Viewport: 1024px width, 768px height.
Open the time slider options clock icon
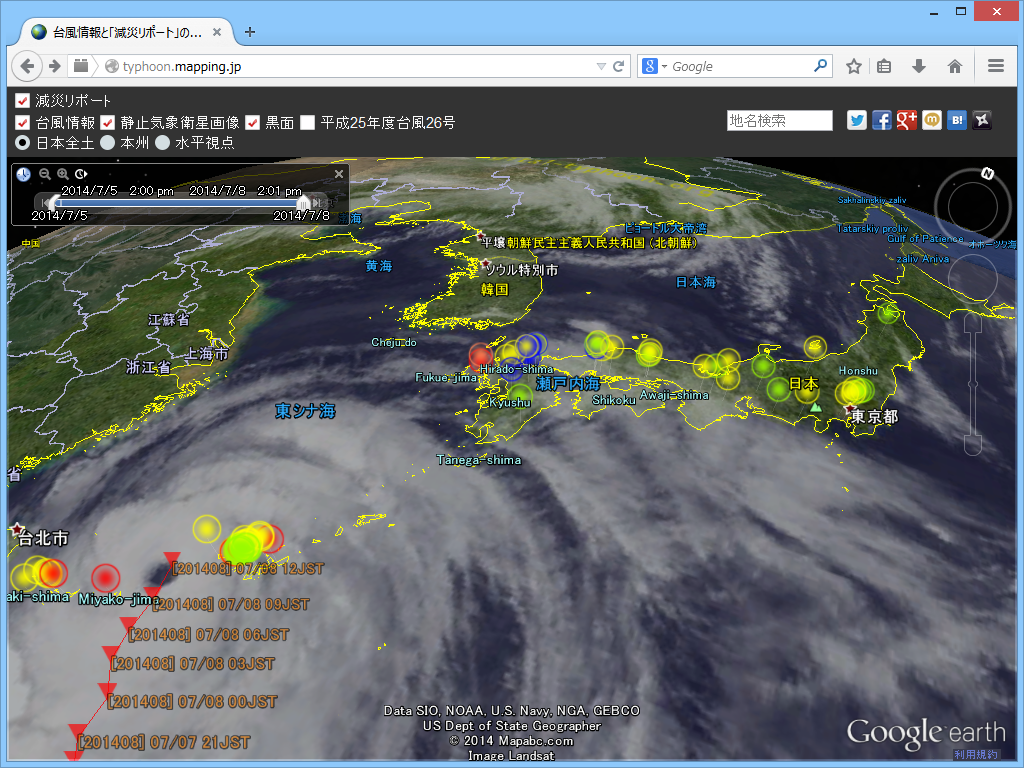pyautogui.click(x=81, y=174)
